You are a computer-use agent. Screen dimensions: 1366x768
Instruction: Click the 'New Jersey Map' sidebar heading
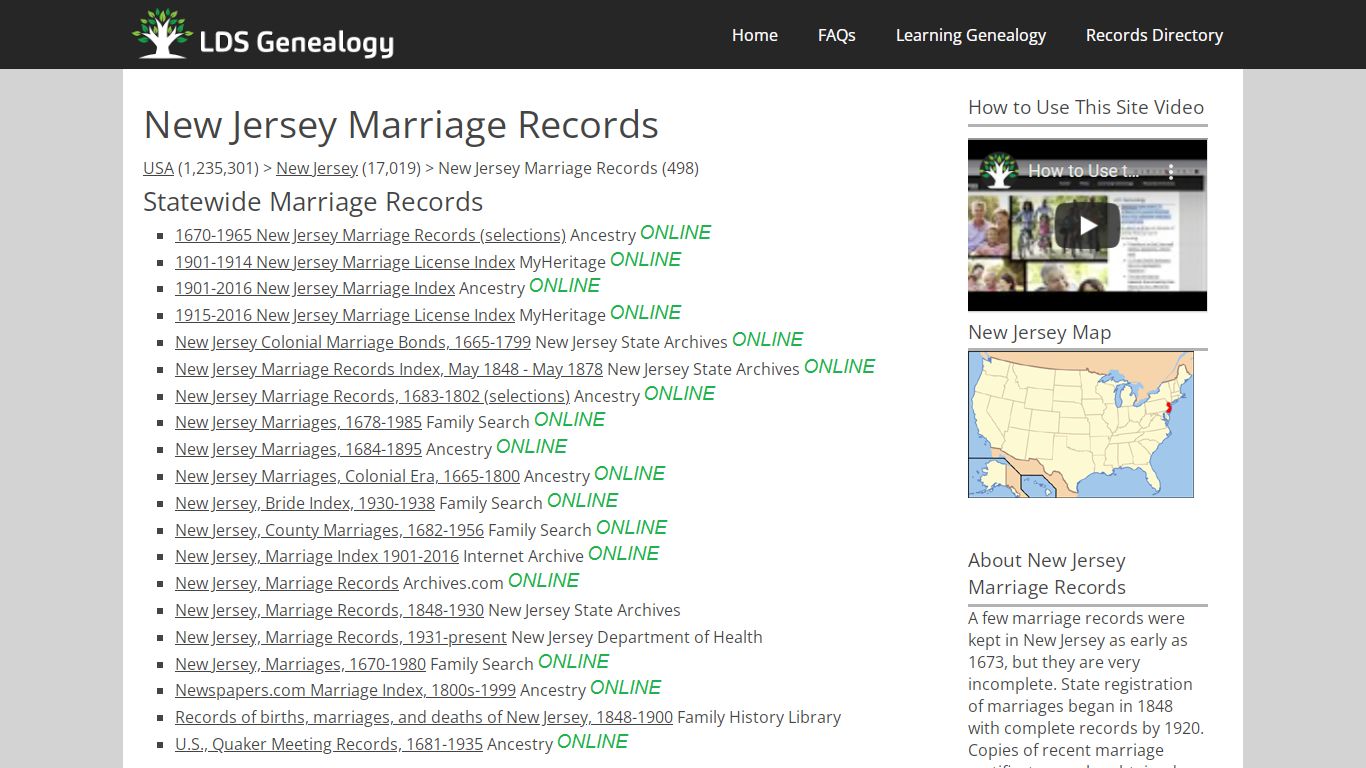point(1039,332)
